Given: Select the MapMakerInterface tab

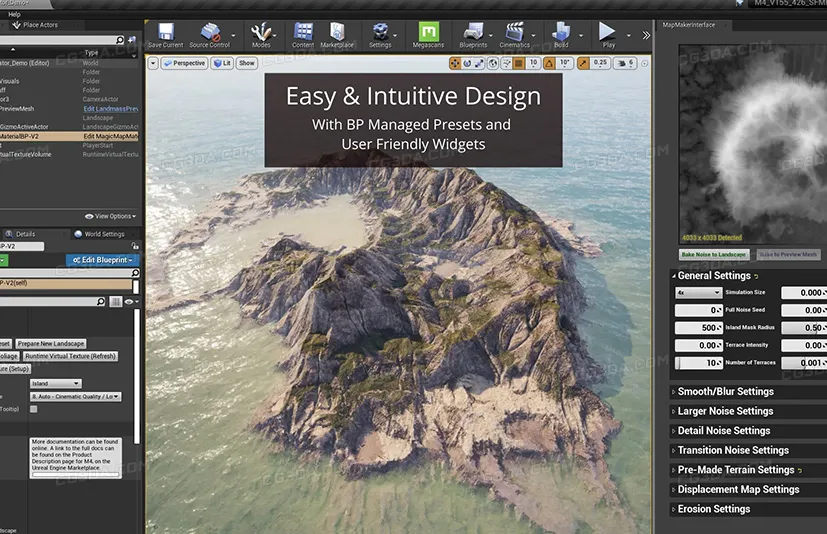Looking at the screenshot, I should (x=689, y=25).
